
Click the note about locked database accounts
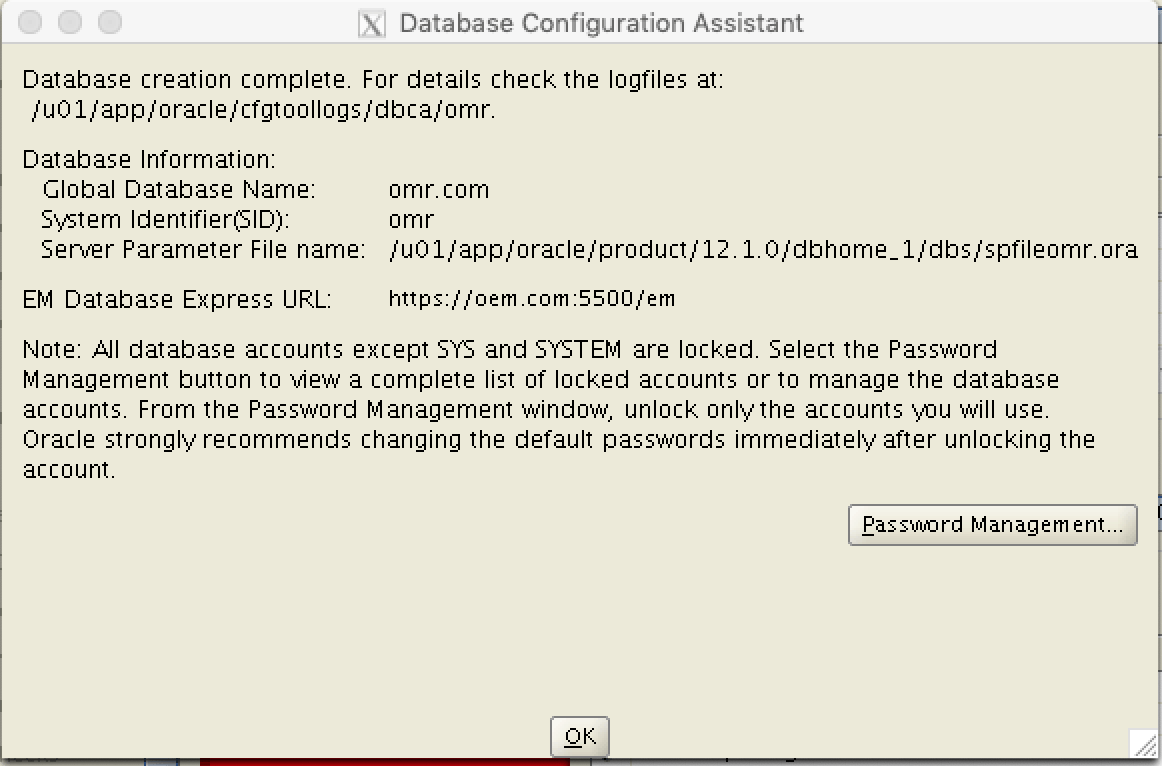[559, 409]
